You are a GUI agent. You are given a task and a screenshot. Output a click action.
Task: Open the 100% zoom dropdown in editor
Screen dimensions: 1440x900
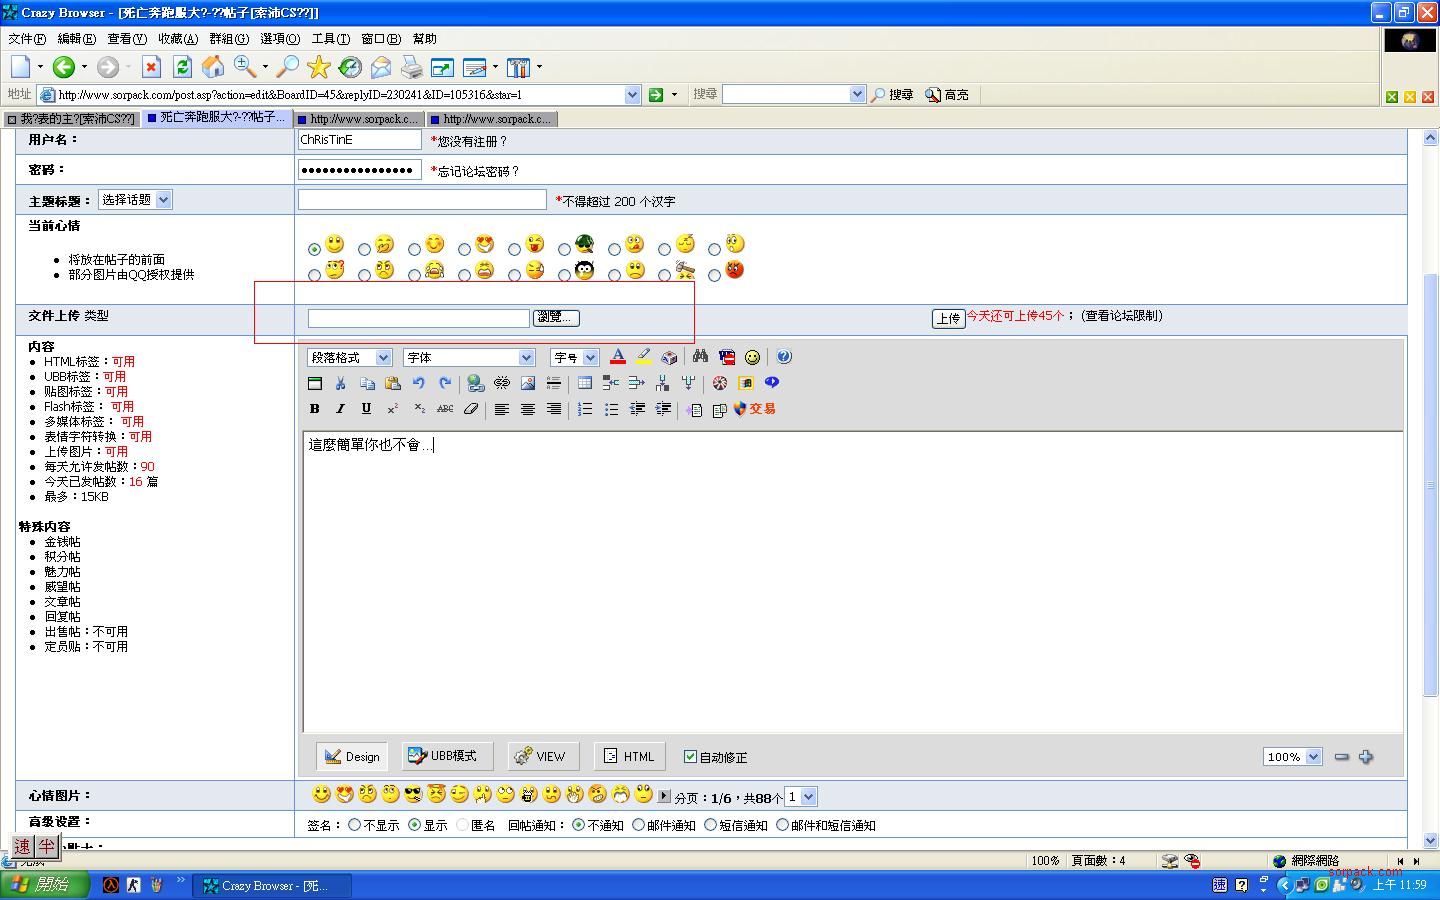(x=1292, y=757)
